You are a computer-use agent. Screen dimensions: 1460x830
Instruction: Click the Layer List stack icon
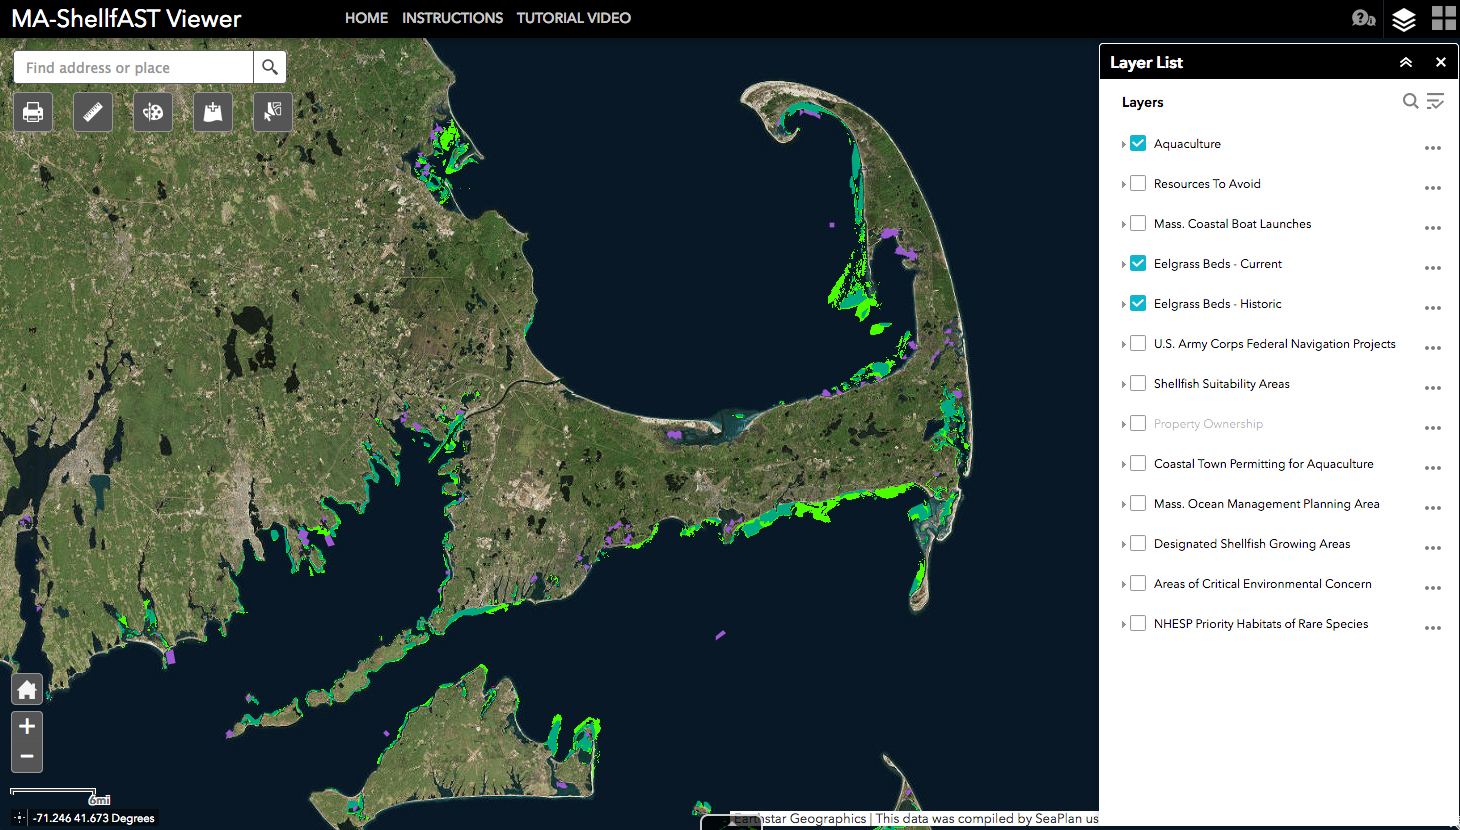pyautogui.click(x=1404, y=19)
